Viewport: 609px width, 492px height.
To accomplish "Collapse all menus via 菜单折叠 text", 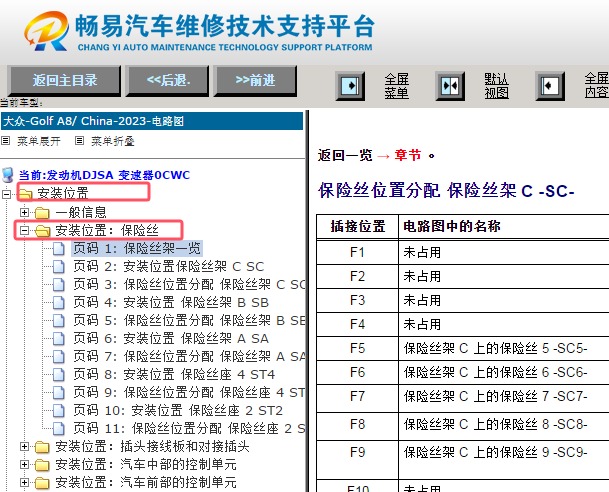I will 113,141.
